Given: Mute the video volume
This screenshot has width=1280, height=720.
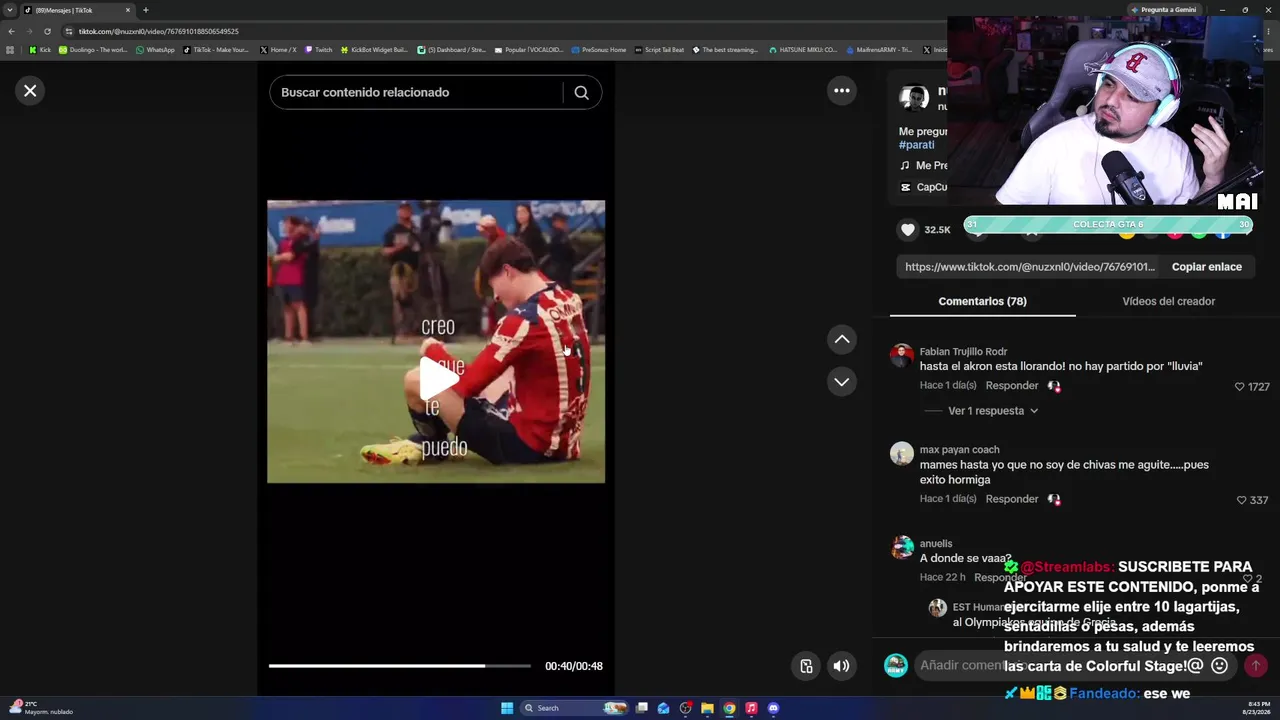Looking at the screenshot, I should 842,666.
